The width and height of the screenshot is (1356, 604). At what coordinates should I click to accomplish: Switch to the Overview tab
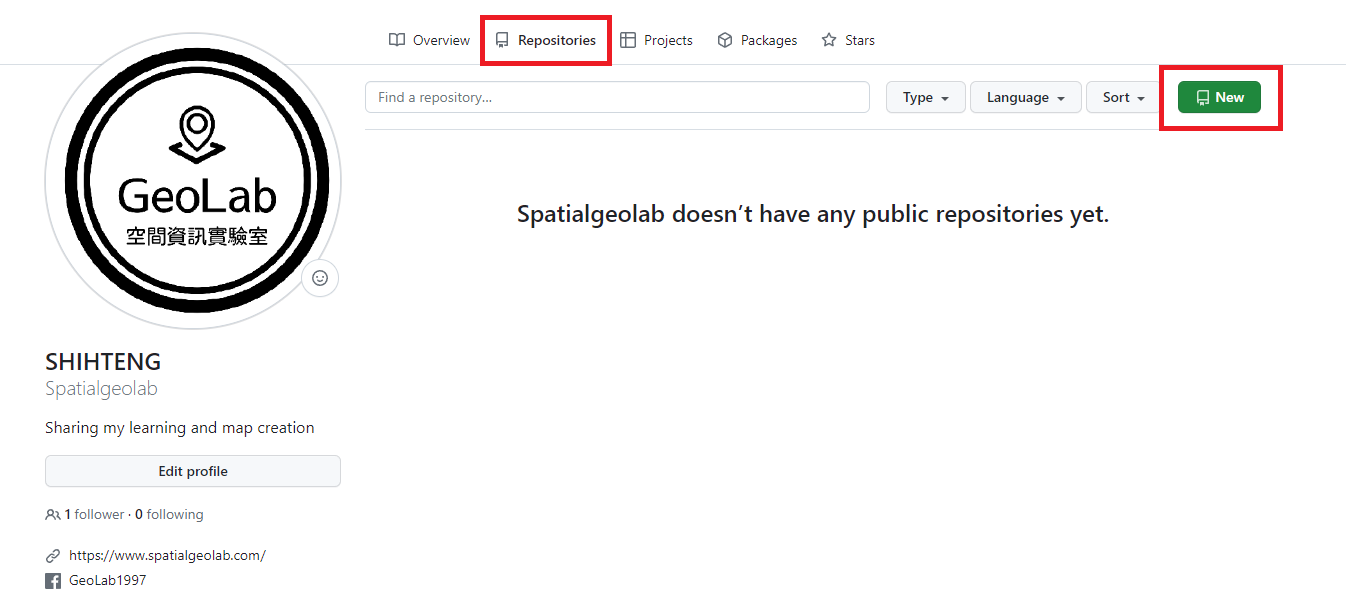(429, 41)
